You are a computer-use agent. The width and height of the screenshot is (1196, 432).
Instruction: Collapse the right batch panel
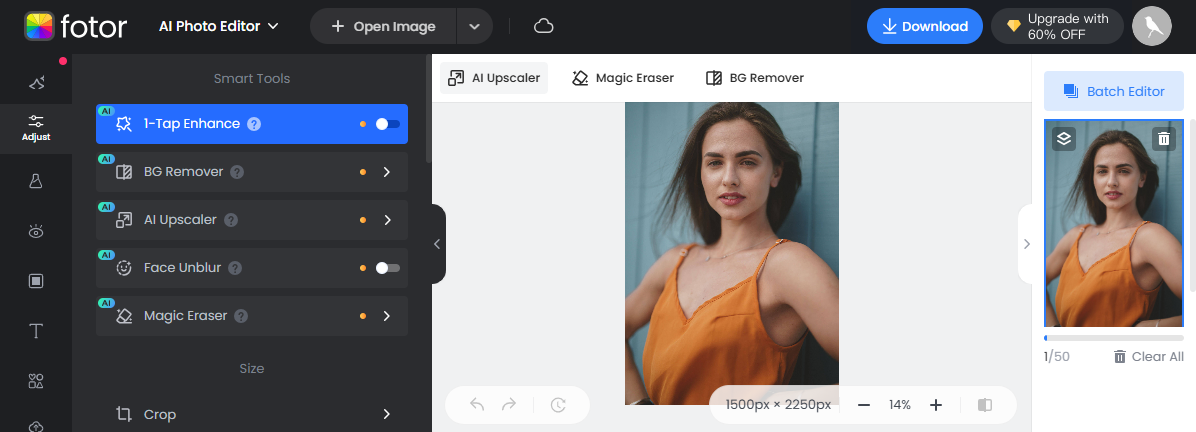(1026, 244)
